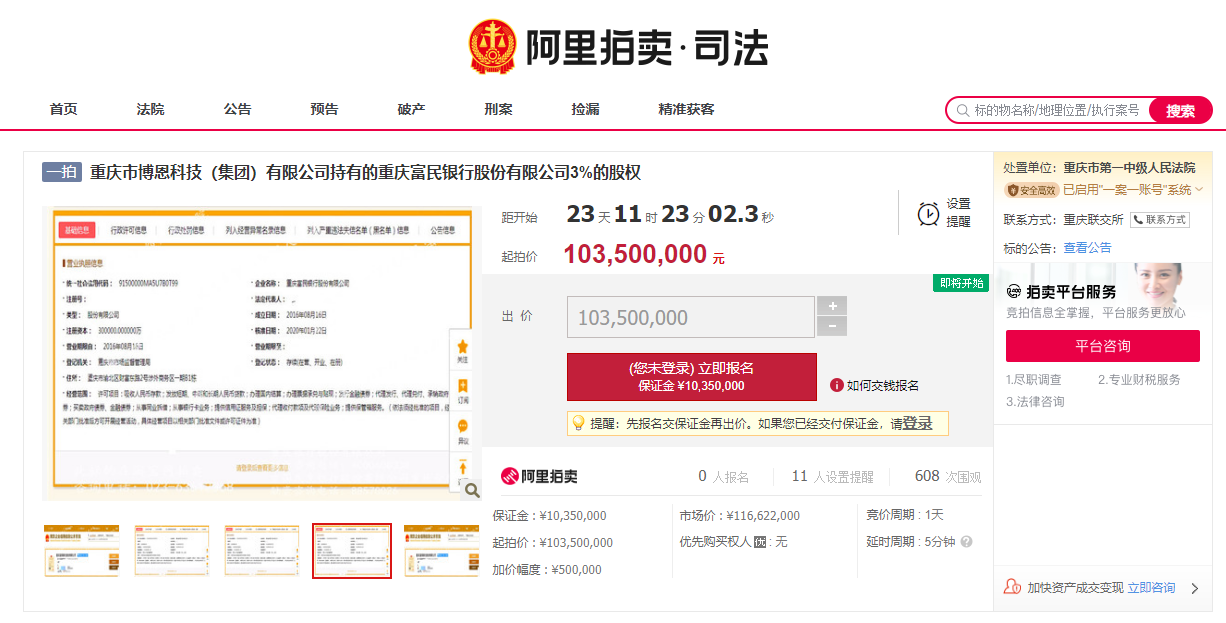Click the 安全高效 shield badge
Screen dimensions: 1226x623
pos(1030,189)
